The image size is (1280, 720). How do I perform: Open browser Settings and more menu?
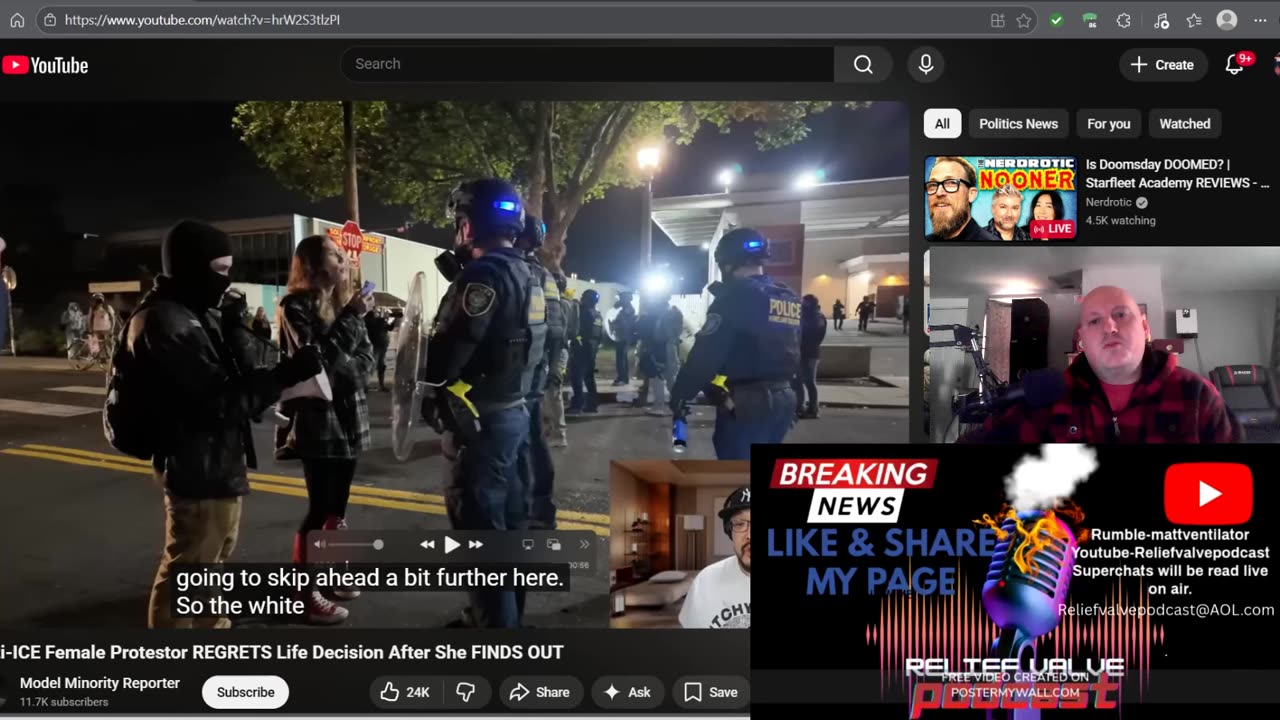1260,20
